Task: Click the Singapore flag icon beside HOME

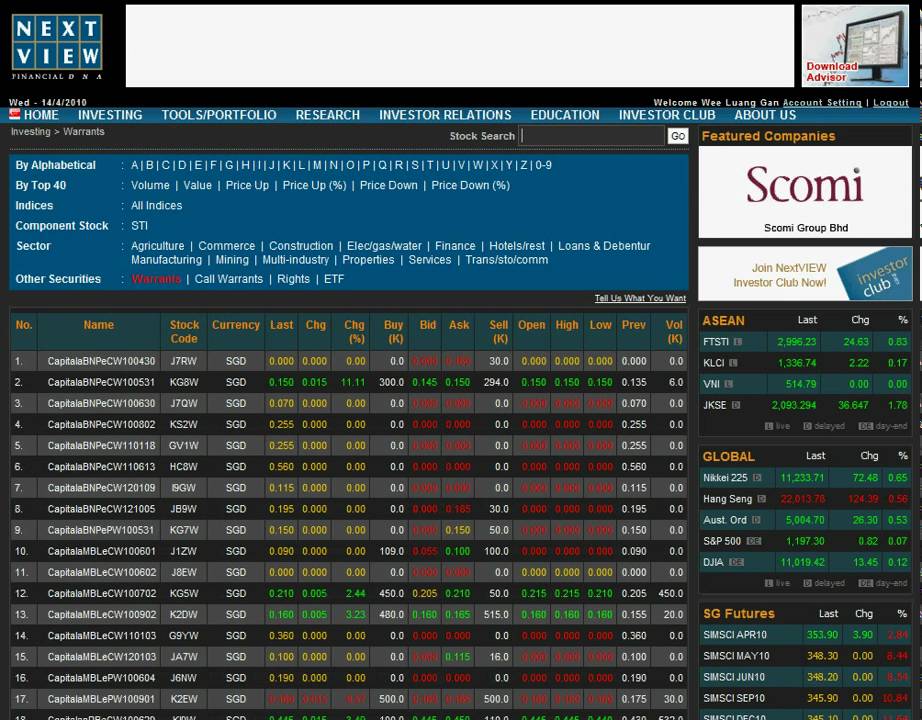Action: tap(15, 114)
